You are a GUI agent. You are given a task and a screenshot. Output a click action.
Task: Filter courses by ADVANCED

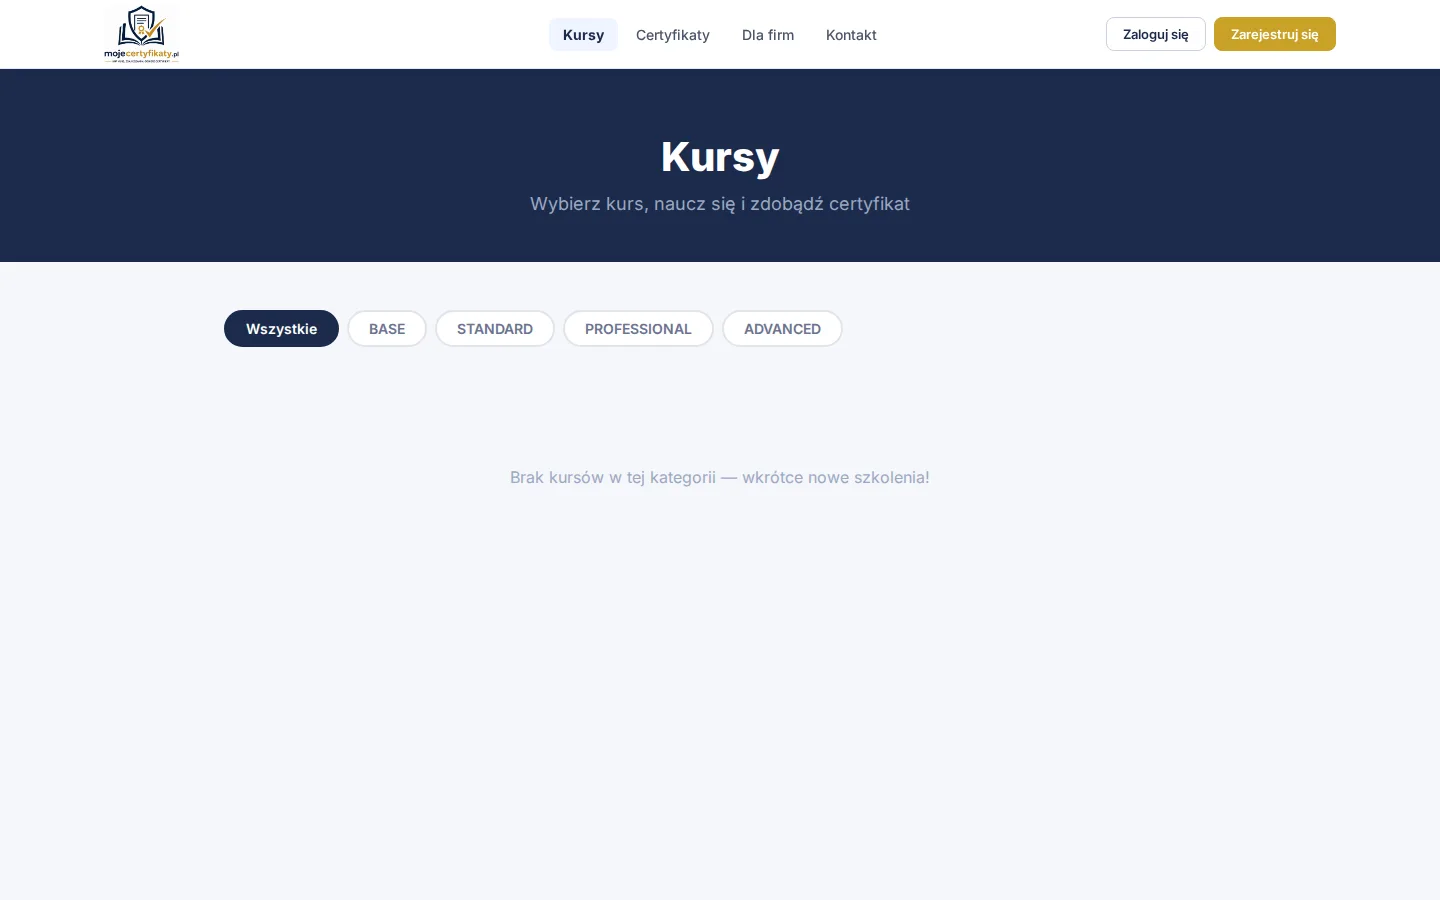click(782, 329)
